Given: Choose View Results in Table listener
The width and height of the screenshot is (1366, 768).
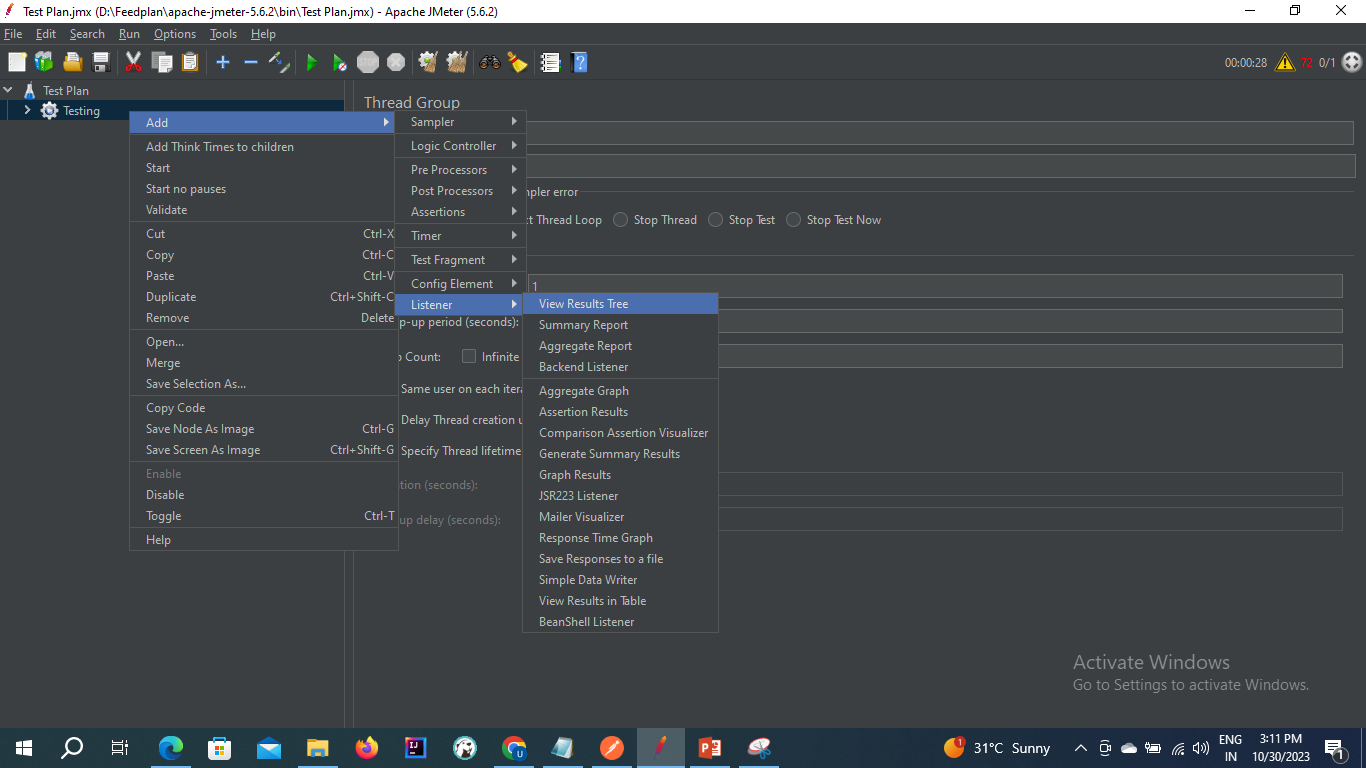Looking at the screenshot, I should point(620,601).
